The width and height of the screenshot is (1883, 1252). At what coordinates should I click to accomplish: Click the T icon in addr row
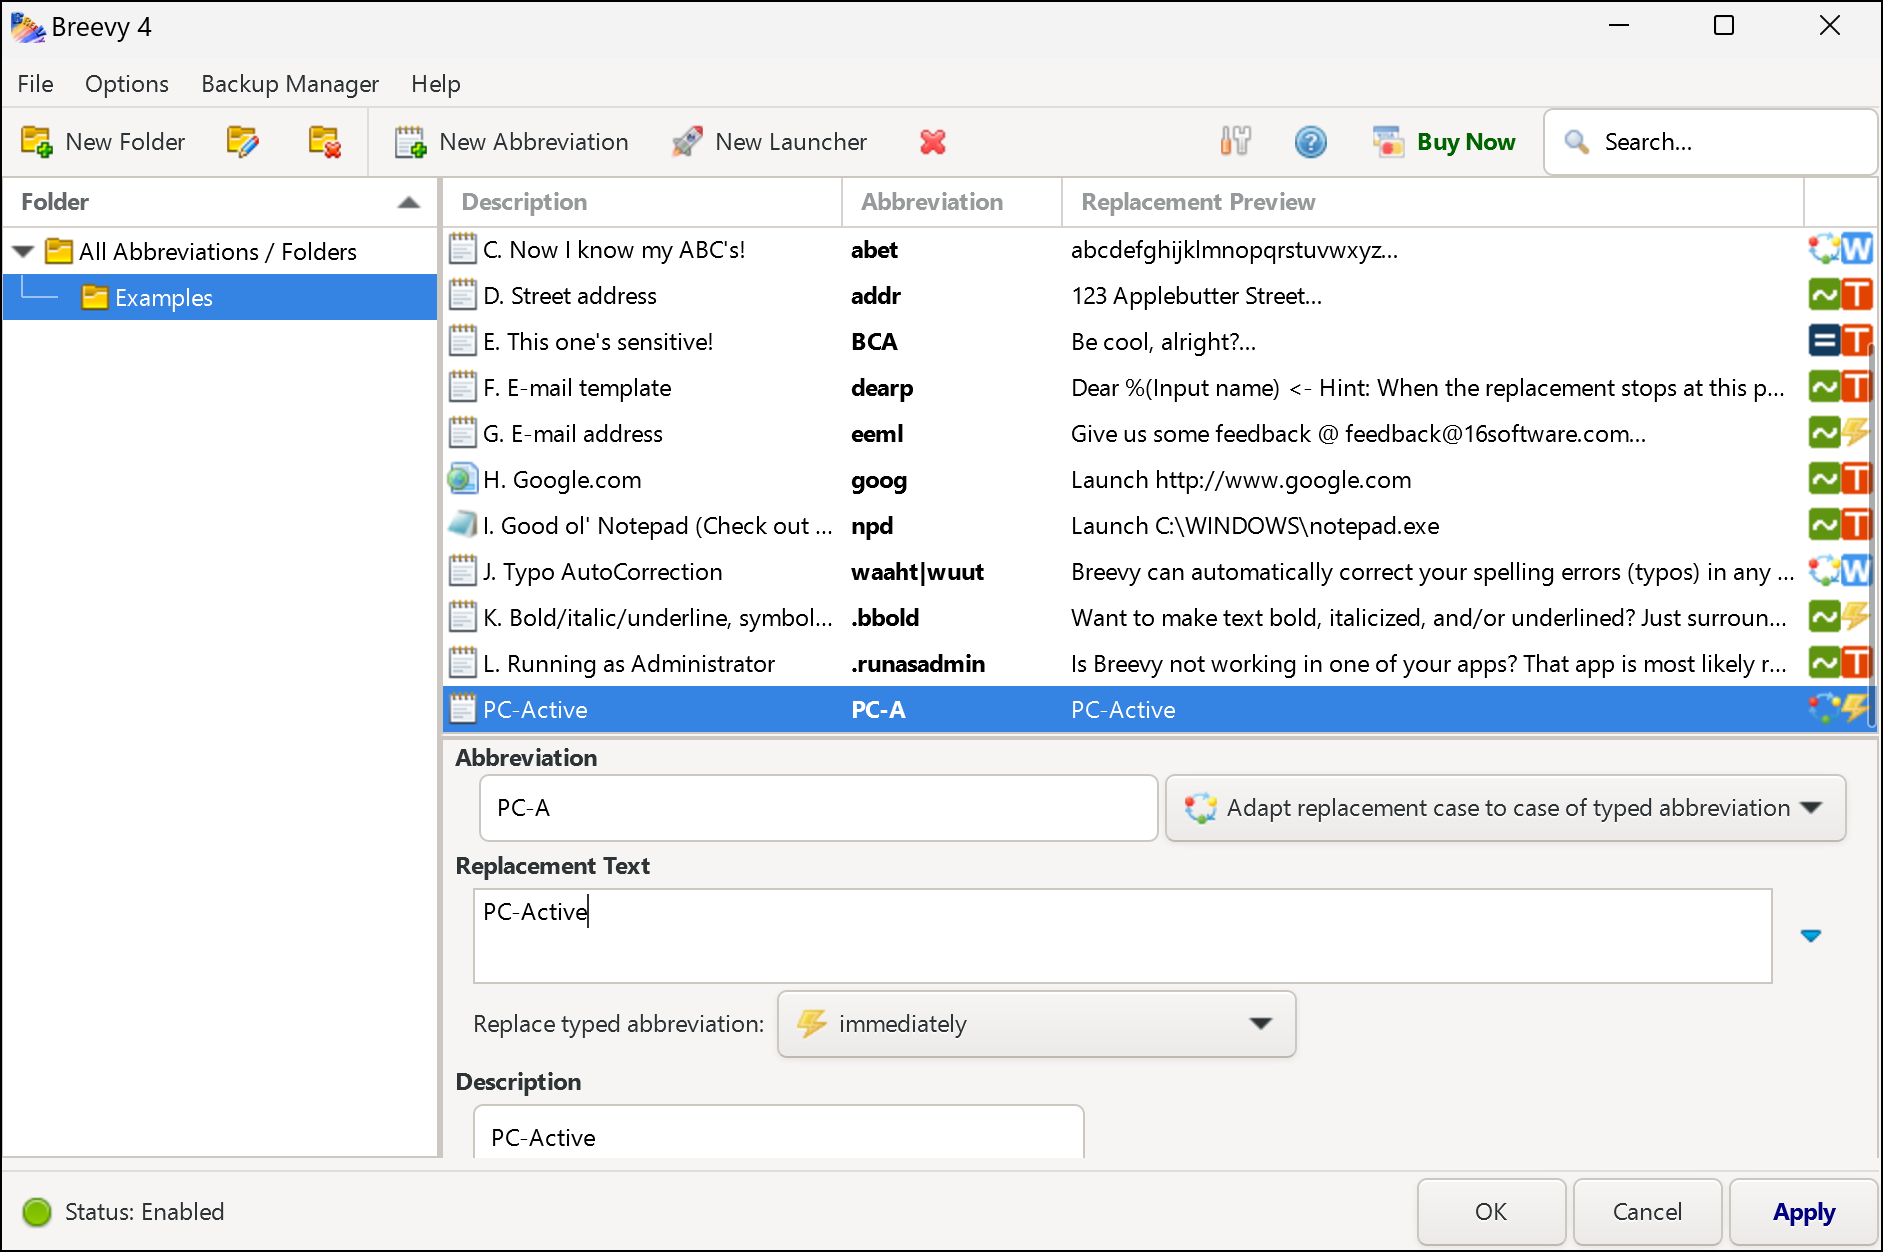click(1857, 295)
